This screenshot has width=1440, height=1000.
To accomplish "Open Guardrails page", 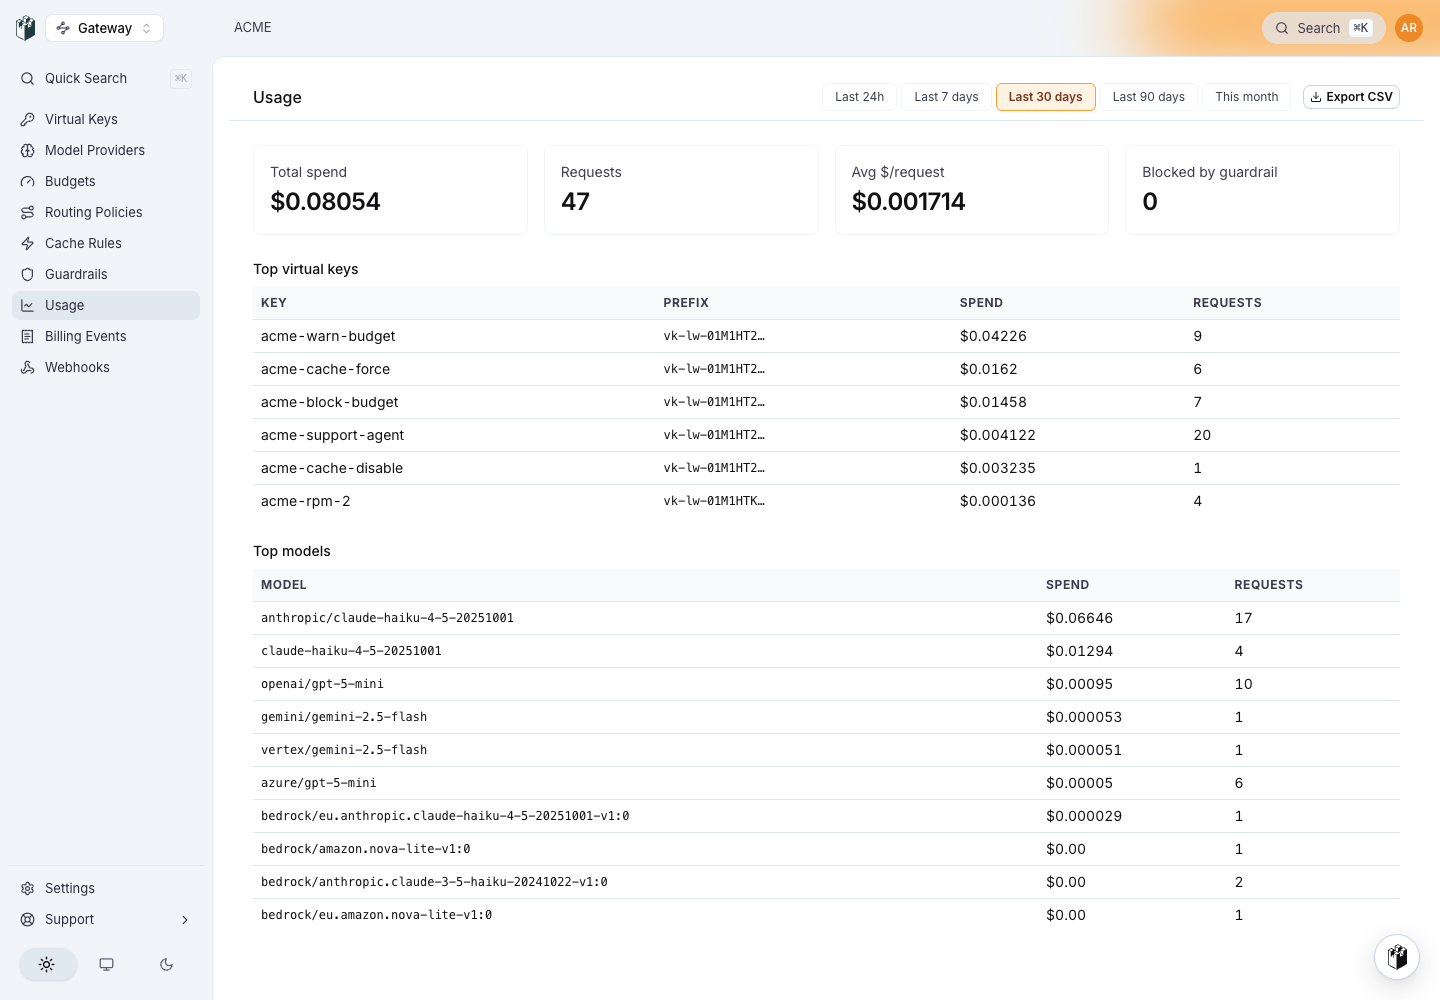I will click(x=106, y=274).
